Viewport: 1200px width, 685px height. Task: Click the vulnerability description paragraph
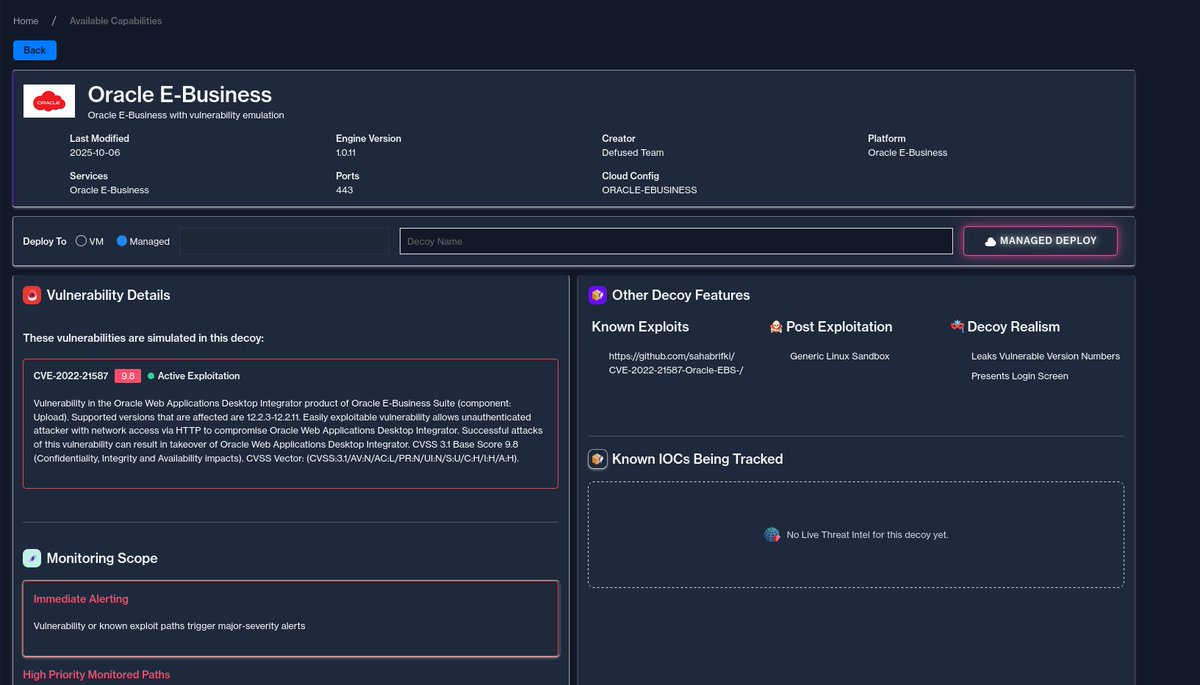click(x=290, y=430)
